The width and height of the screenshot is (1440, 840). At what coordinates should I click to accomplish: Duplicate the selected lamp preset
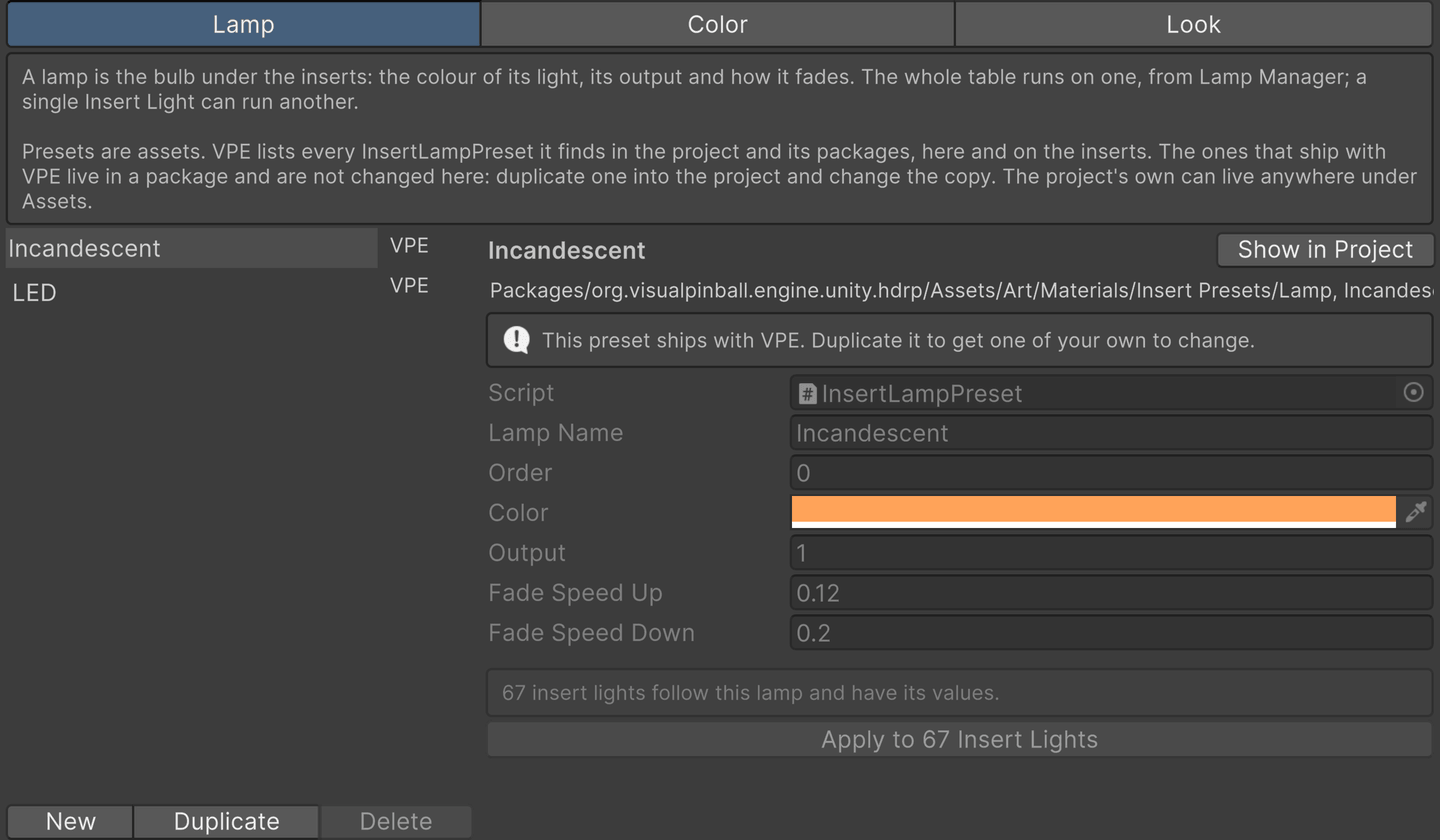point(226,822)
